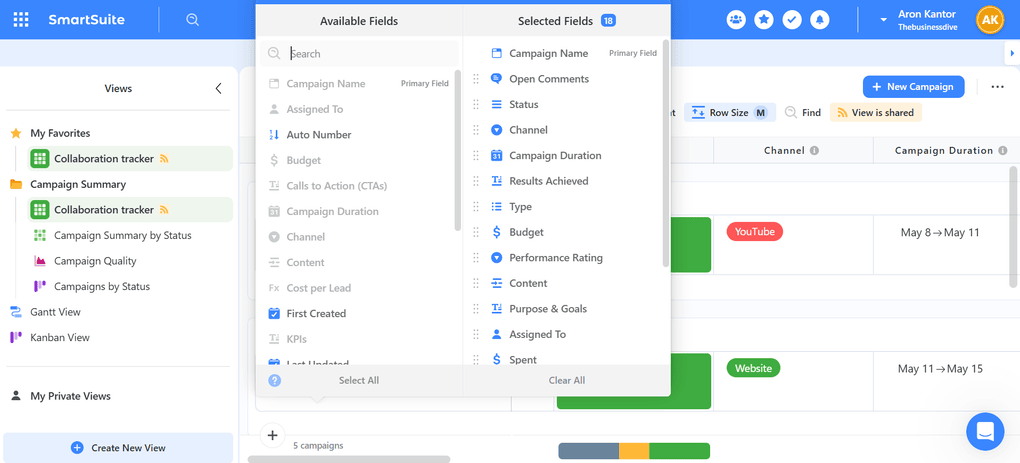Open the chat support bubble
The height and width of the screenshot is (463, 1020).
pos(986,432)
